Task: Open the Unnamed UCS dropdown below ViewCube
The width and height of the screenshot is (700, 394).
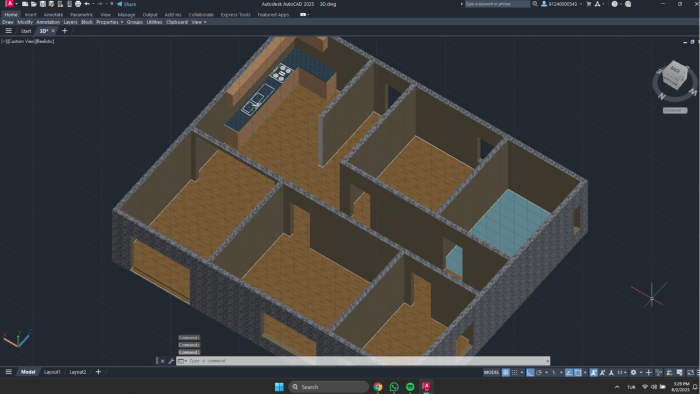Action: [x=675, y=110]
